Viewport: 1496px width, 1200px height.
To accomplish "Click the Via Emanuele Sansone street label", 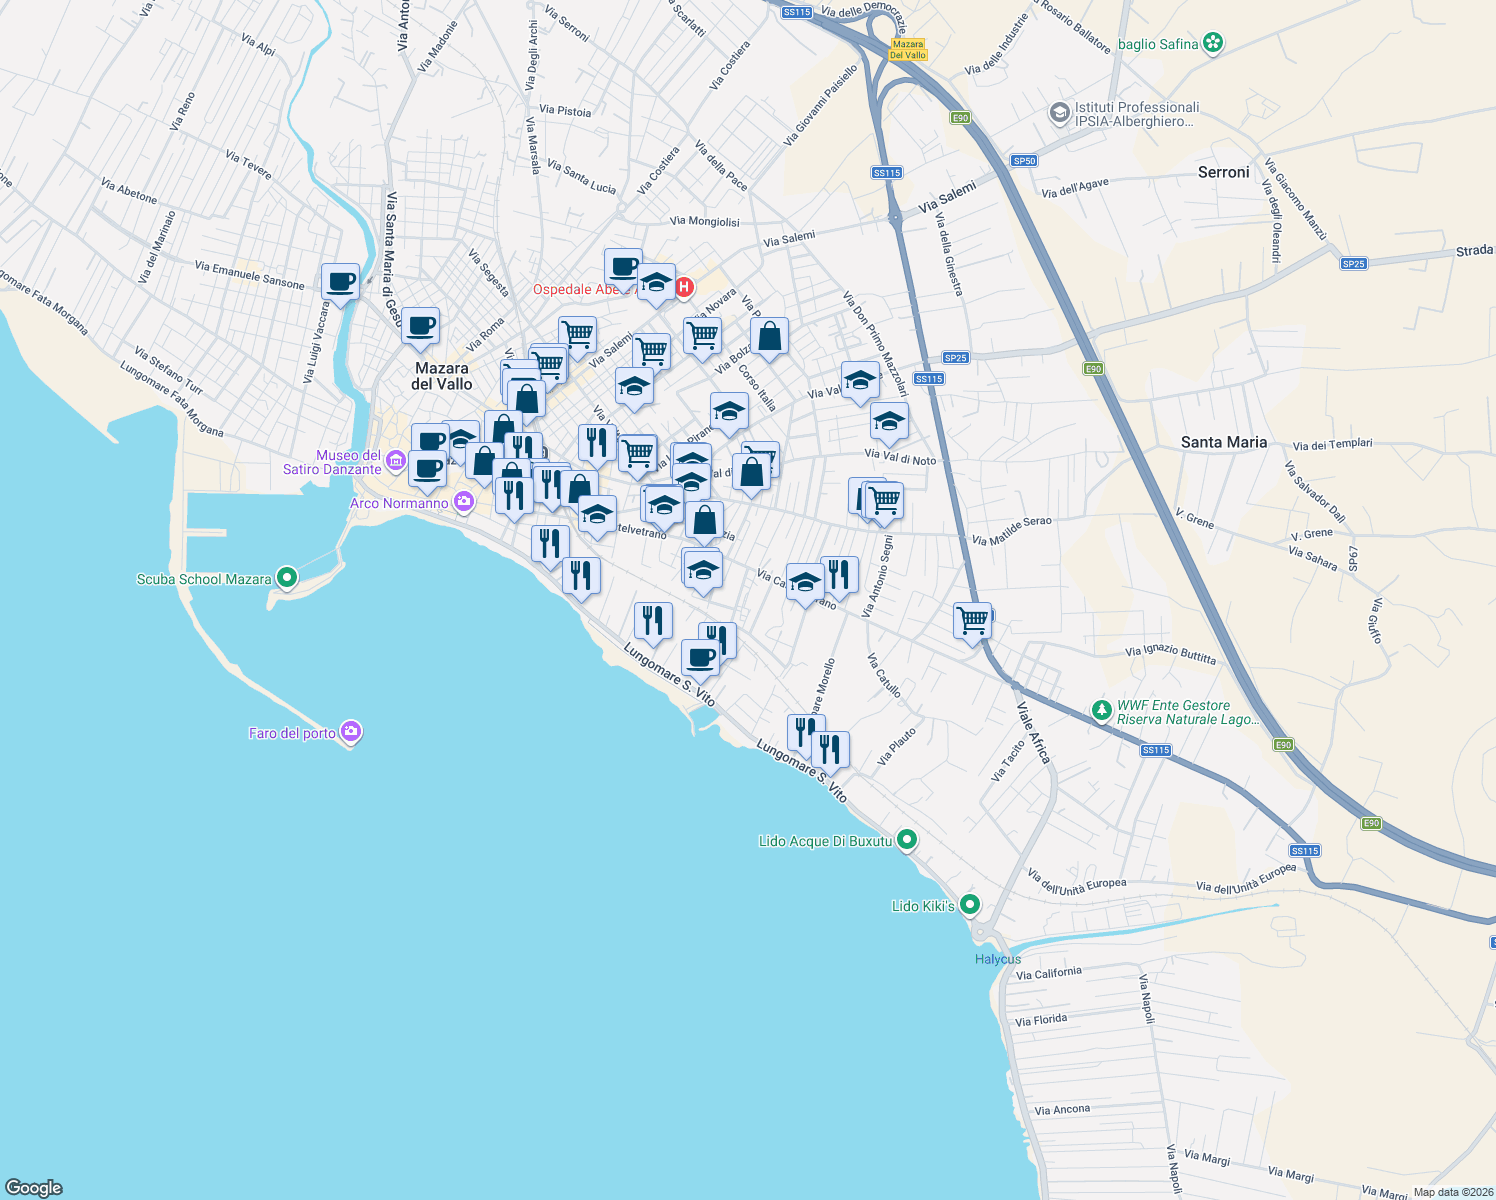I will point(250,275).
